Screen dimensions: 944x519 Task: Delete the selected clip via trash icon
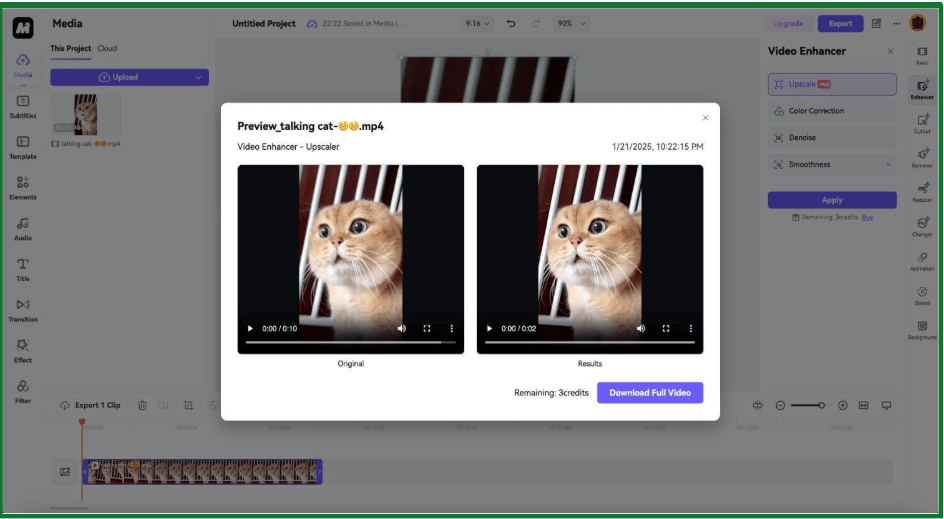click(142, 405)
